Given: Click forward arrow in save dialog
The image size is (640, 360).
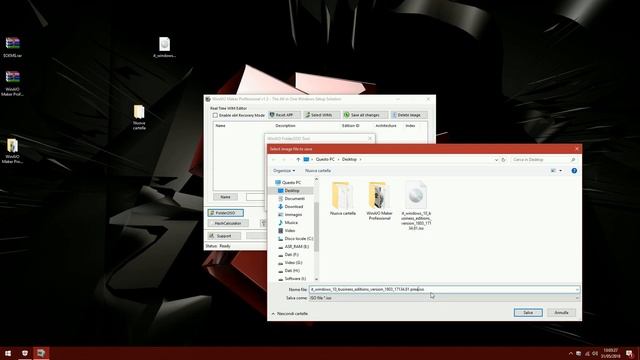Looking at the screenshot, I should pyautogui.click(x=284, y=160).
